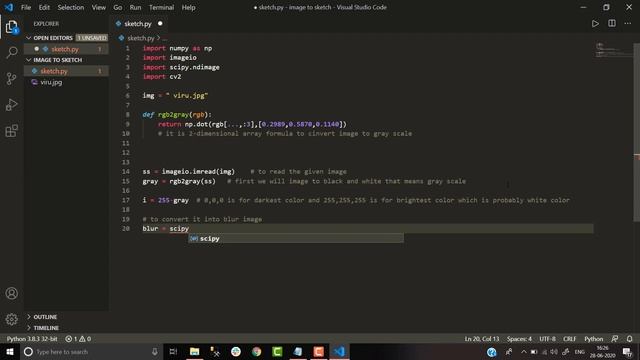The width and height of the screenshot is (640, 360).
Task: Open the Search view in activity bar
Action: 11,52
